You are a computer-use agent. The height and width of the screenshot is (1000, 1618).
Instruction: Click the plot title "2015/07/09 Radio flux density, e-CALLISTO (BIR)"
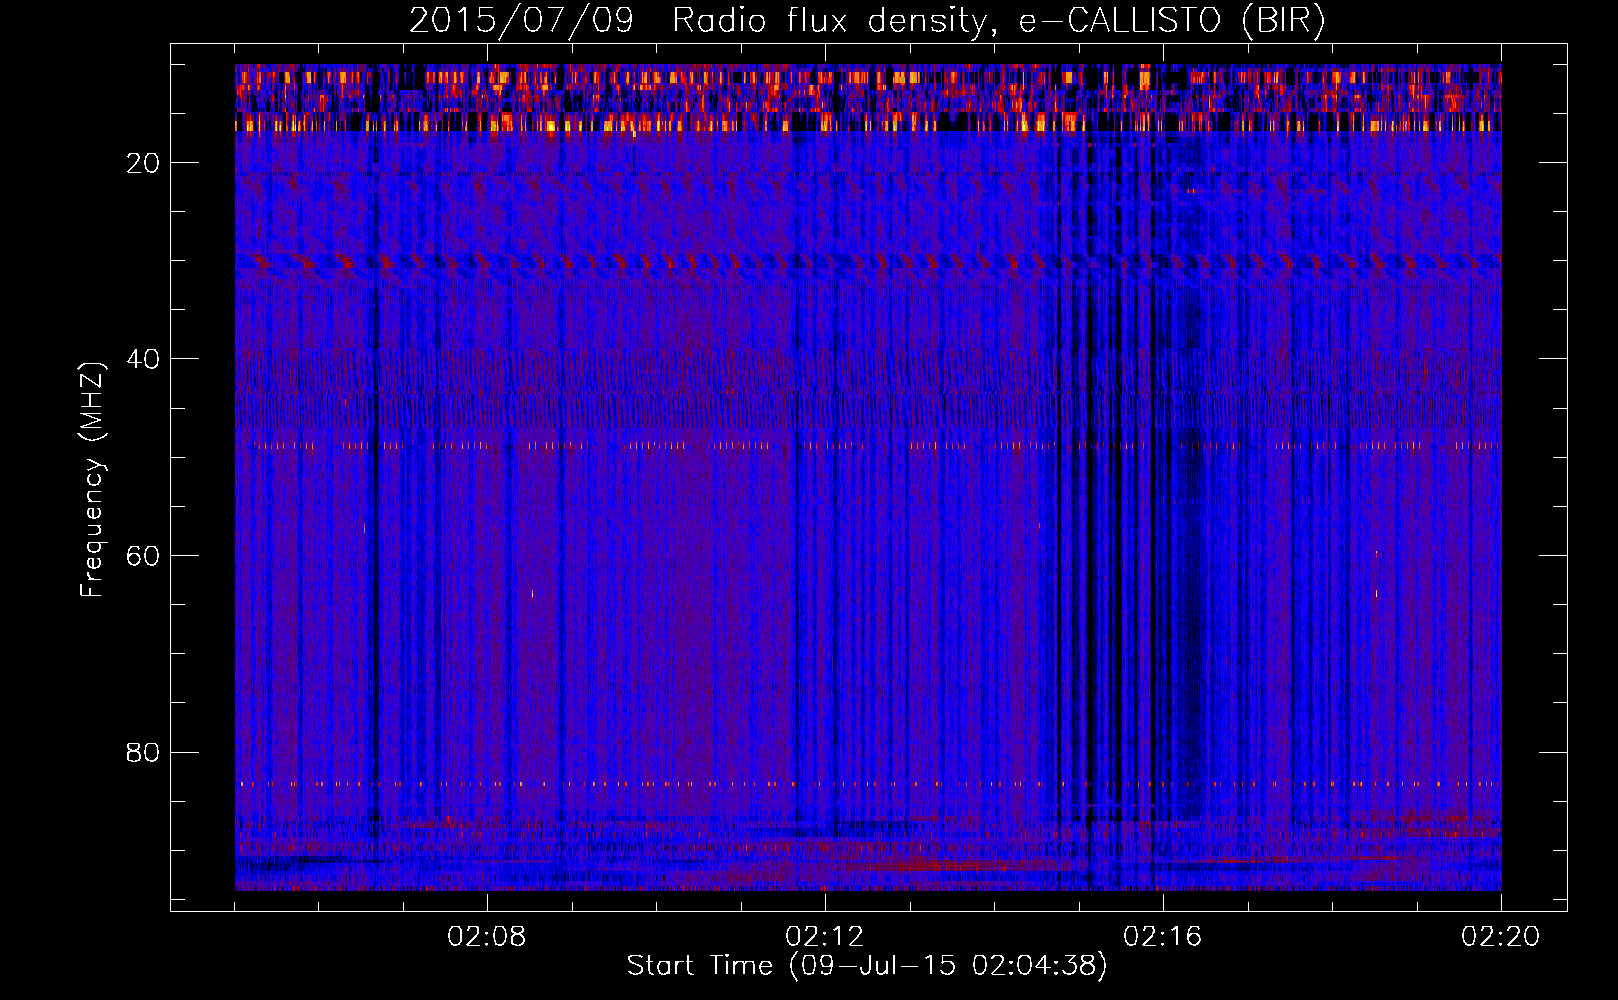coord(867,21)
